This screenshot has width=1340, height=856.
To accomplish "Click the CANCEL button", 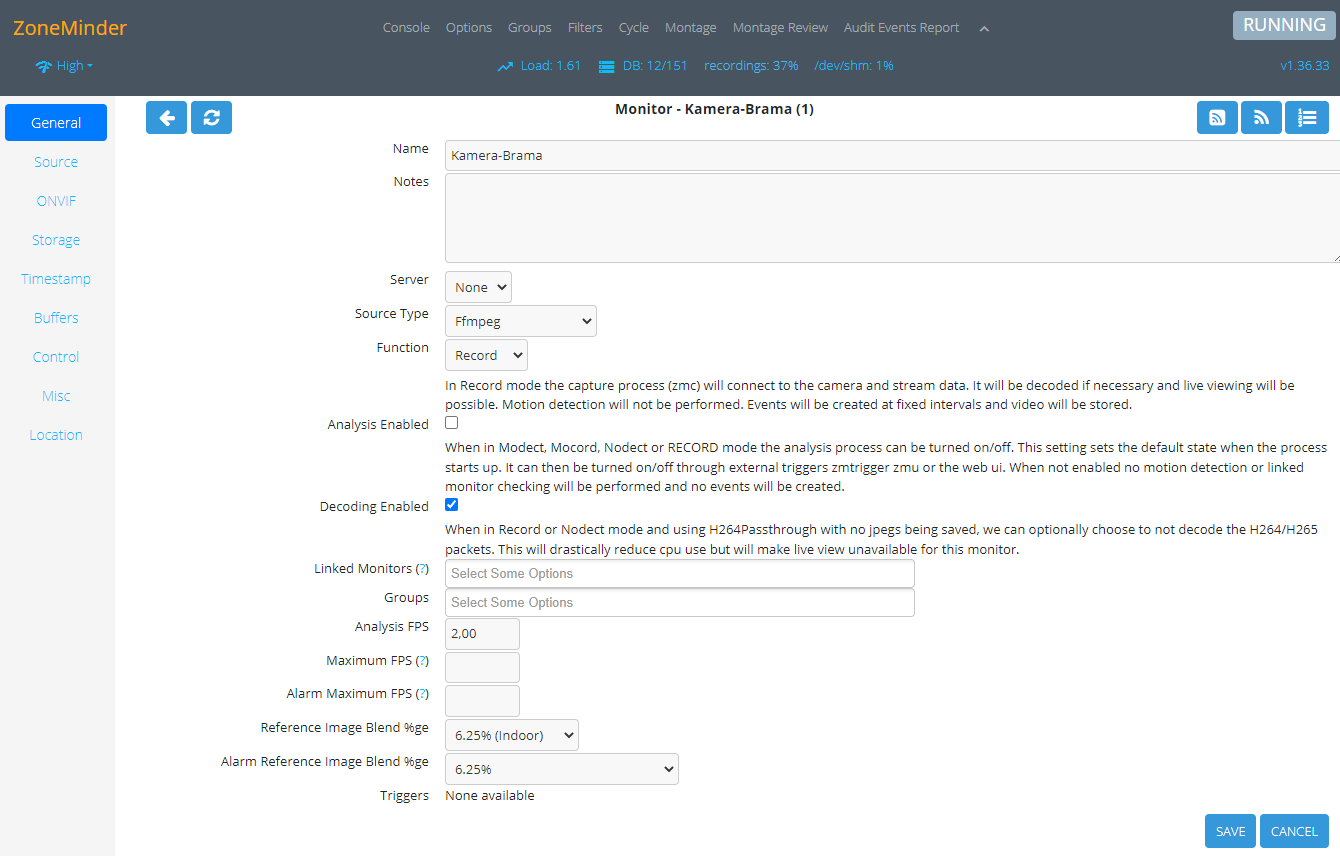I will tap(1294, 831).
